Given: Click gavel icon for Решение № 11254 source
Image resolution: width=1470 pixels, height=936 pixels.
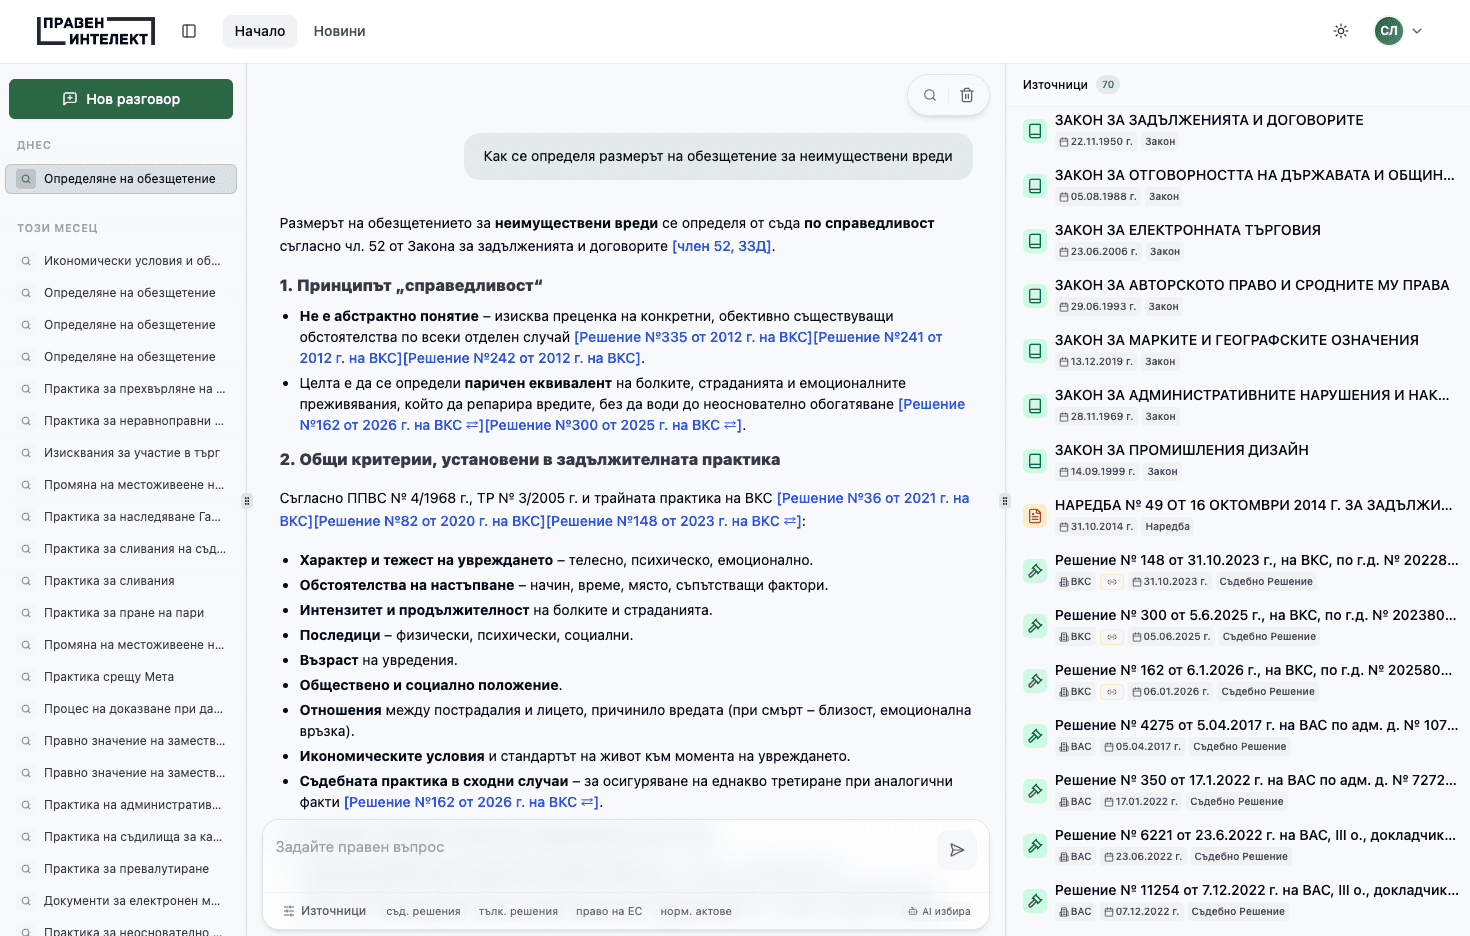Looking at the screenshot, I should coord(1035,901).
